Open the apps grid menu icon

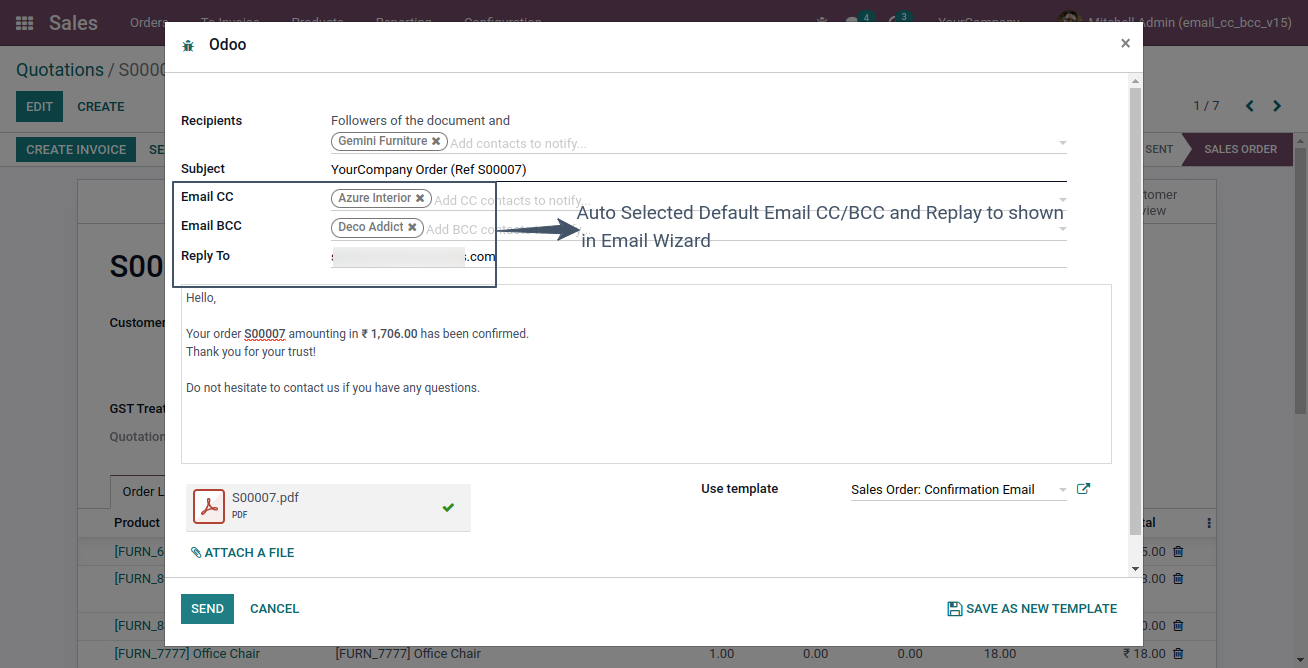point(25,22)
